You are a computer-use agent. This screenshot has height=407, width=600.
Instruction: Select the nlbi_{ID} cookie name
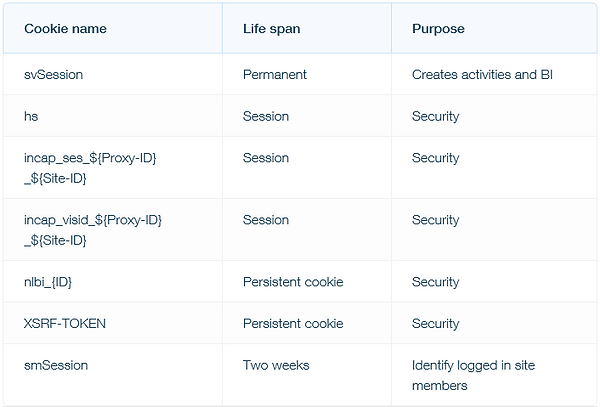click(48, 282)
